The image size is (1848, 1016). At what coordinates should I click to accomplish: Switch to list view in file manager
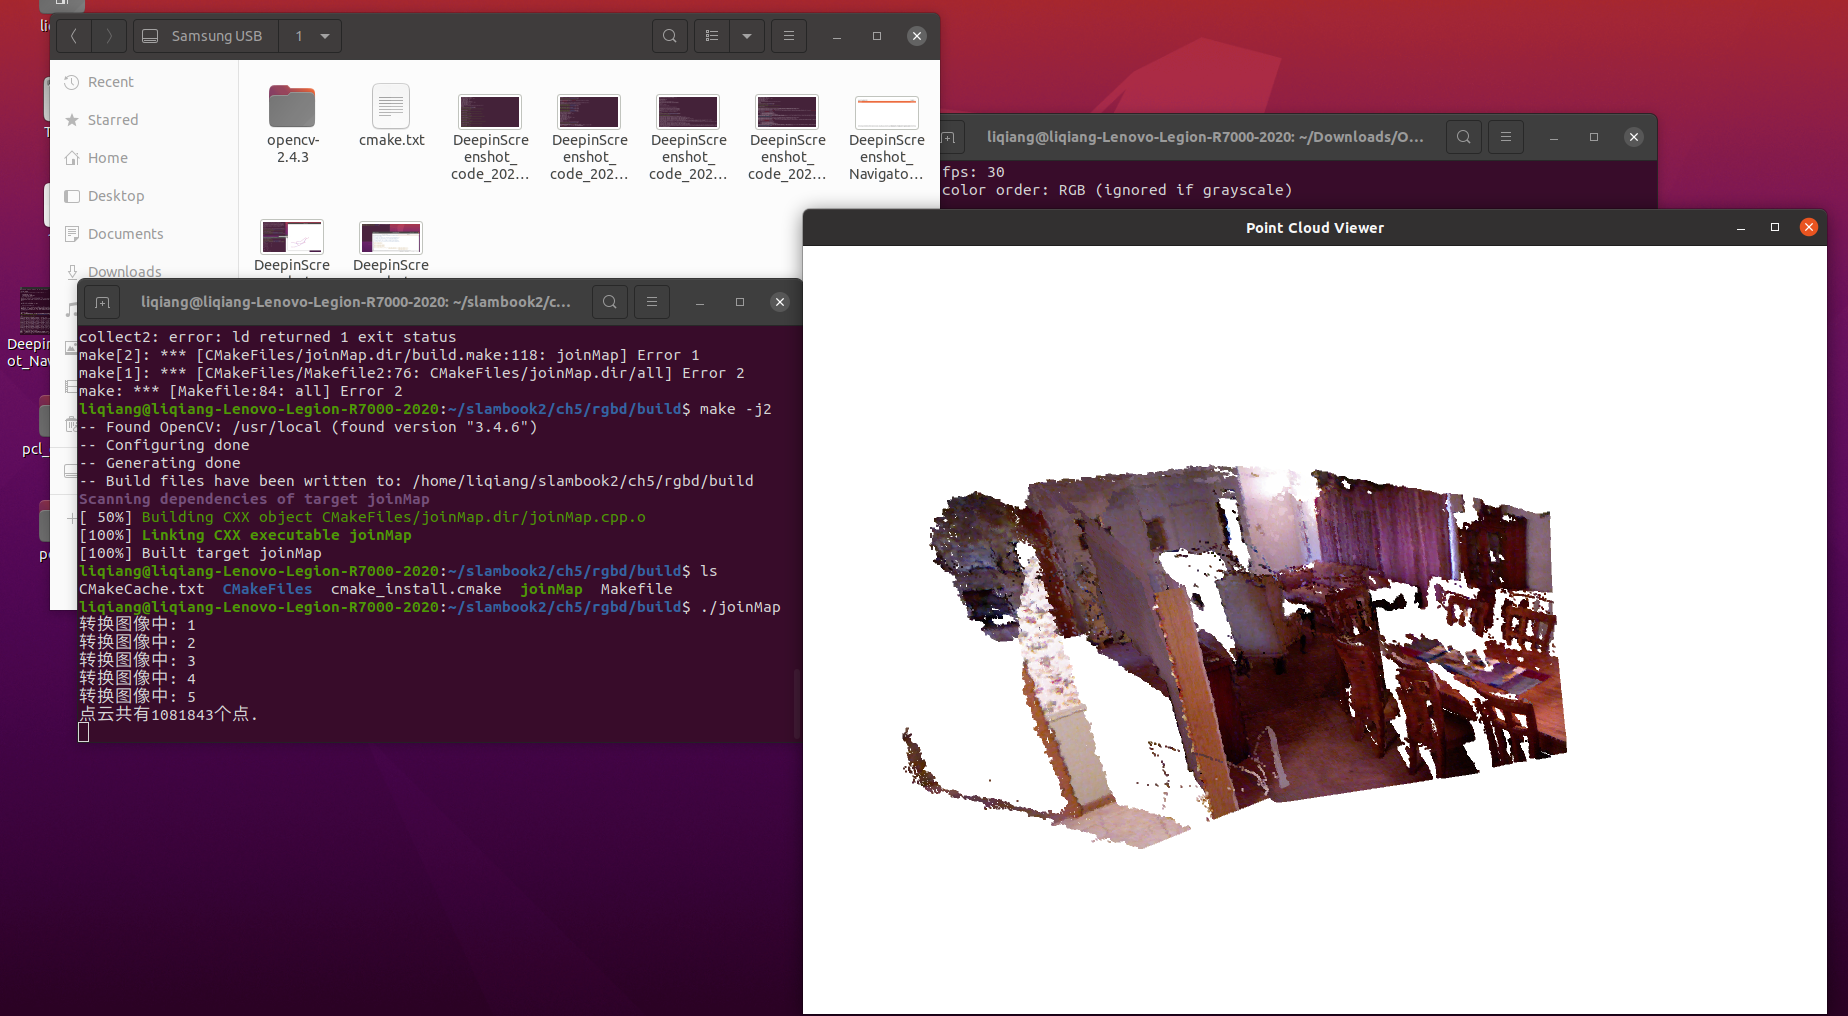click(711, 35)
